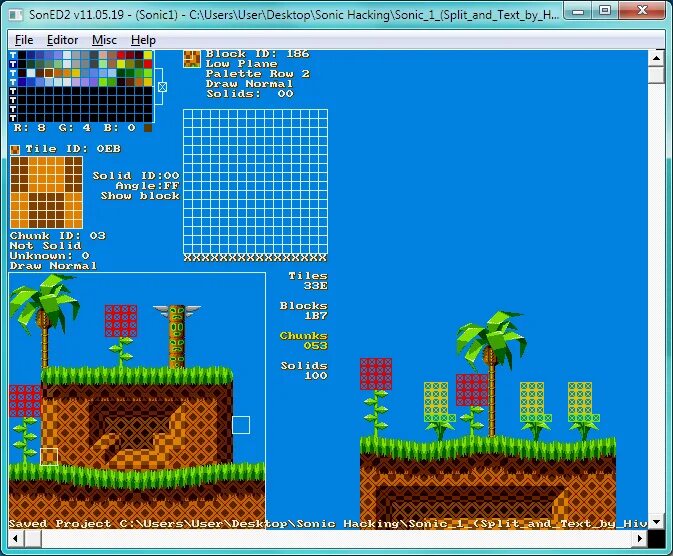Image resolution: width=673 pixels, height=556 pixels.
Task: Click the Chunk ID: 03 label
Action: (58, 236)
